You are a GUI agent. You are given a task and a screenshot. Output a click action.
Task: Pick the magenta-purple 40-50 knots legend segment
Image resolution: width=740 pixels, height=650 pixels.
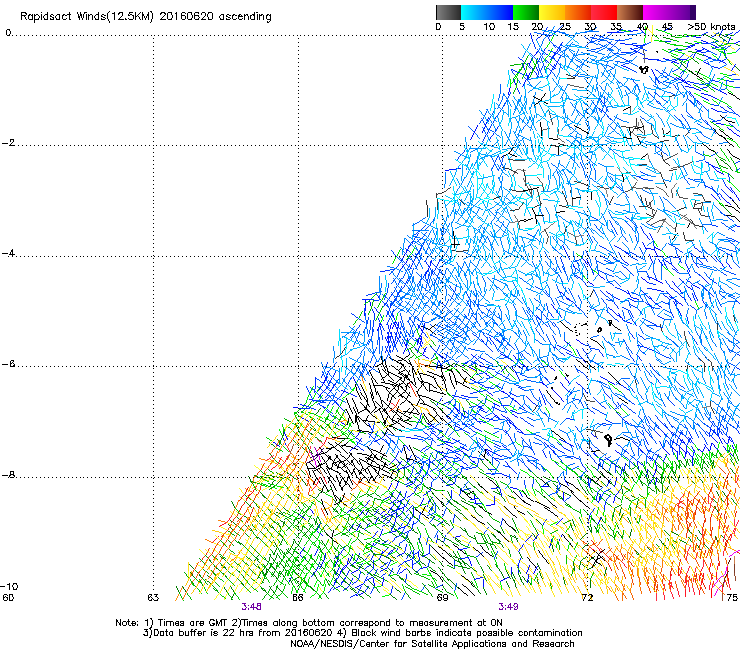coord(669,12)
